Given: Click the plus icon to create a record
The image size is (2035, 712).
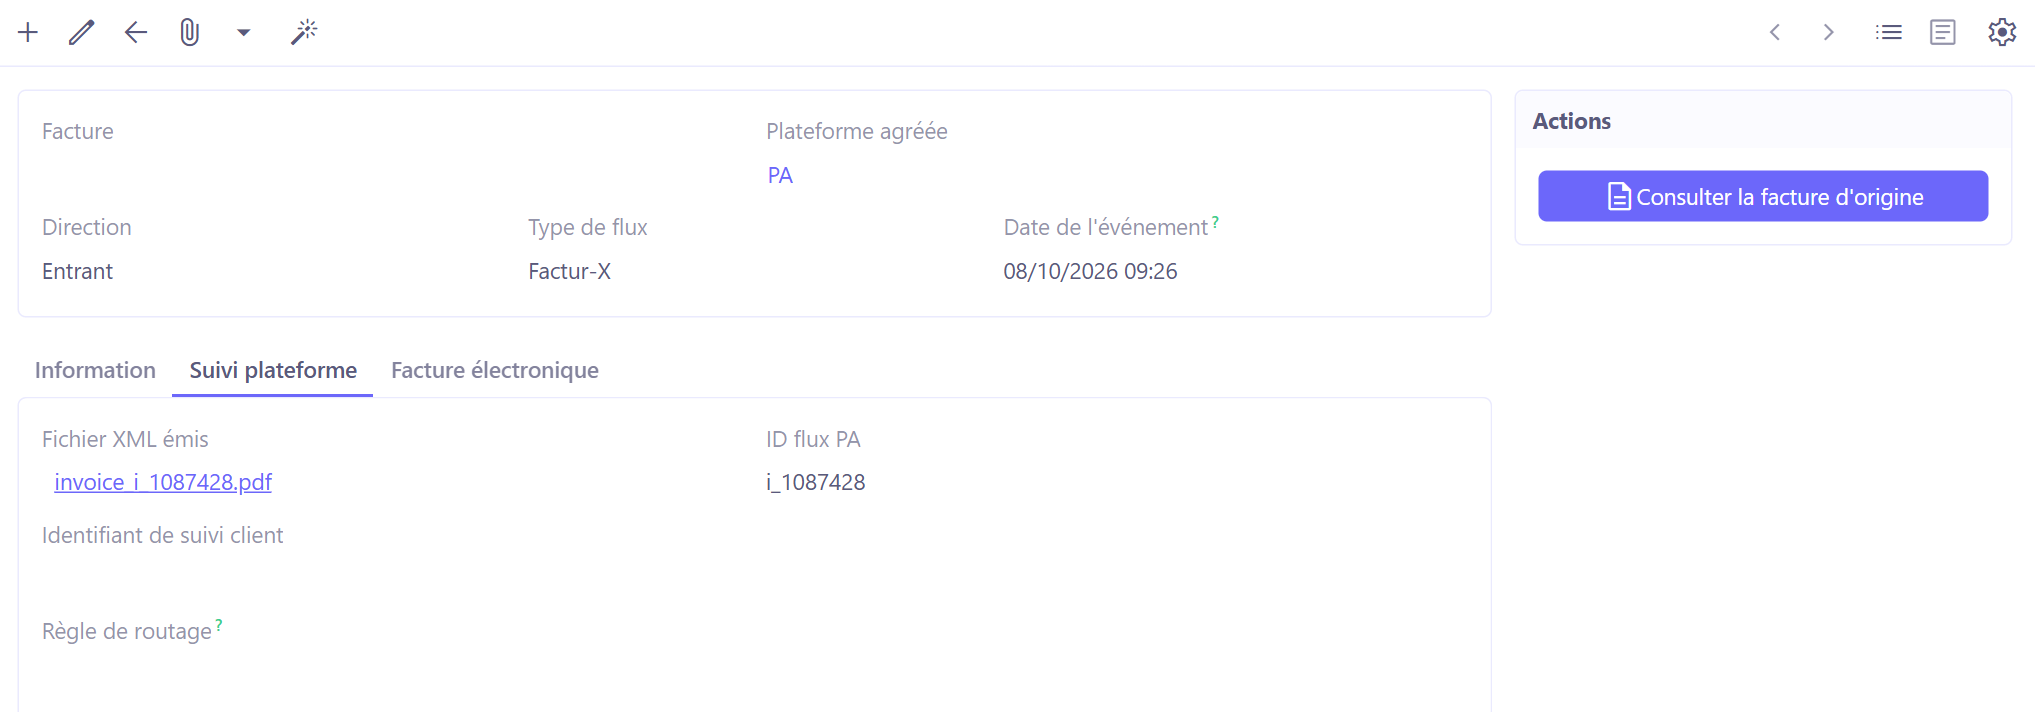Looking at the screenshot, I should tap(28, 32).
